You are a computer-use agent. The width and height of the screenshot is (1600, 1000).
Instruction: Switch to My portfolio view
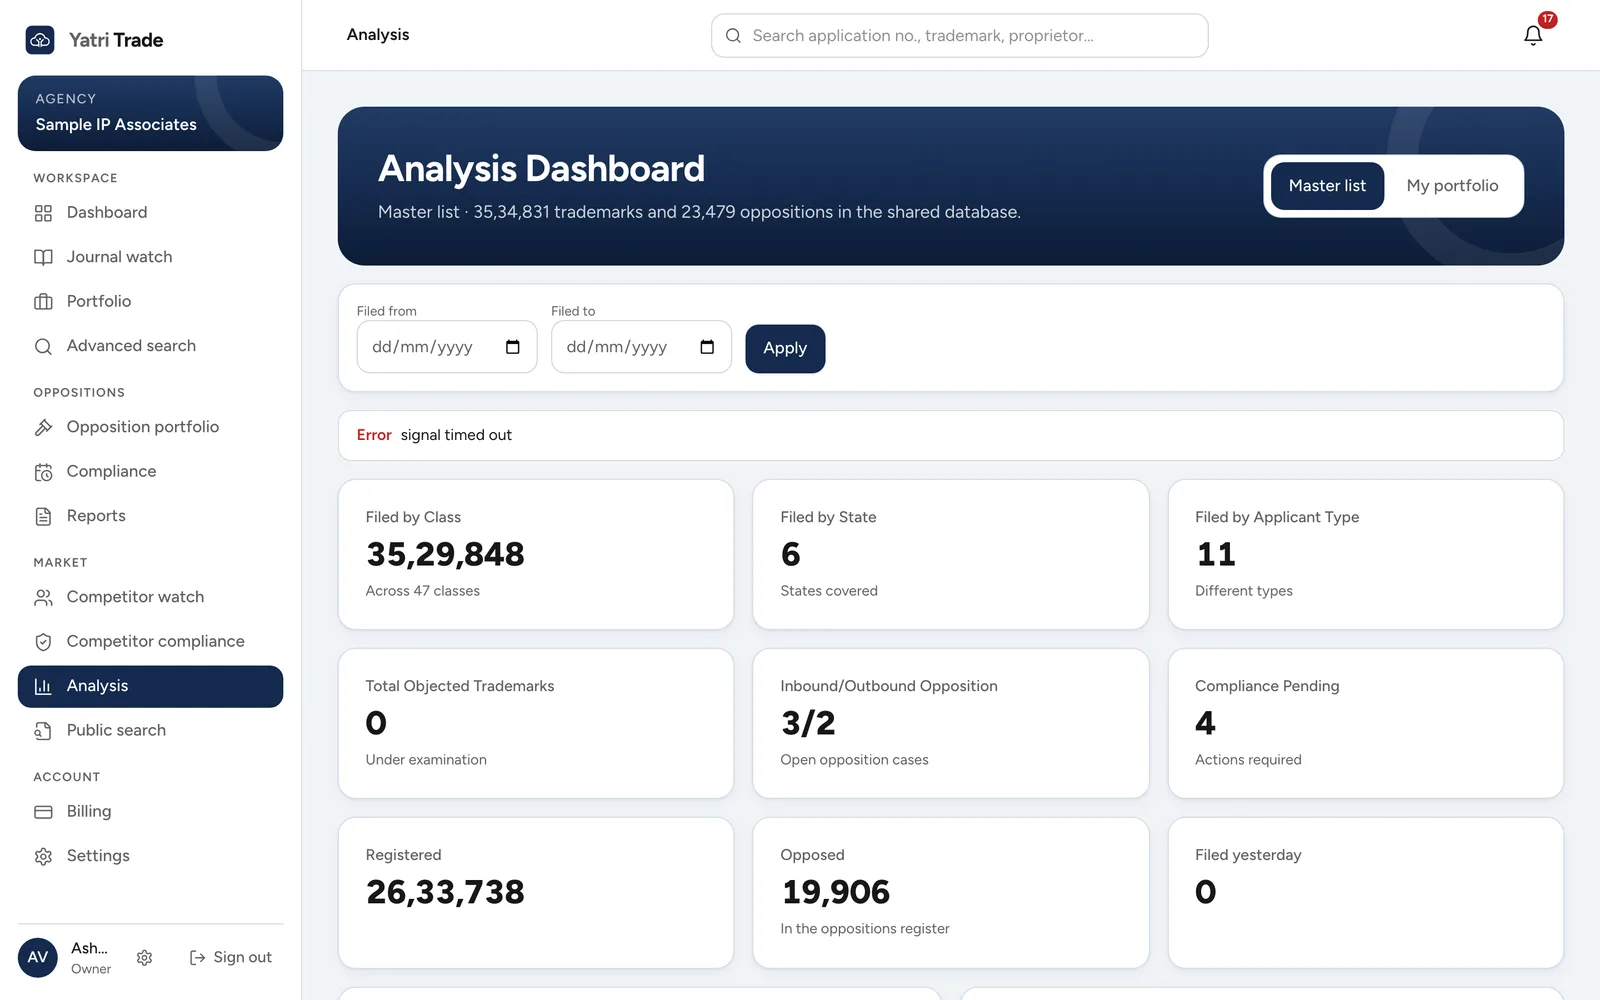point(1452,186)
